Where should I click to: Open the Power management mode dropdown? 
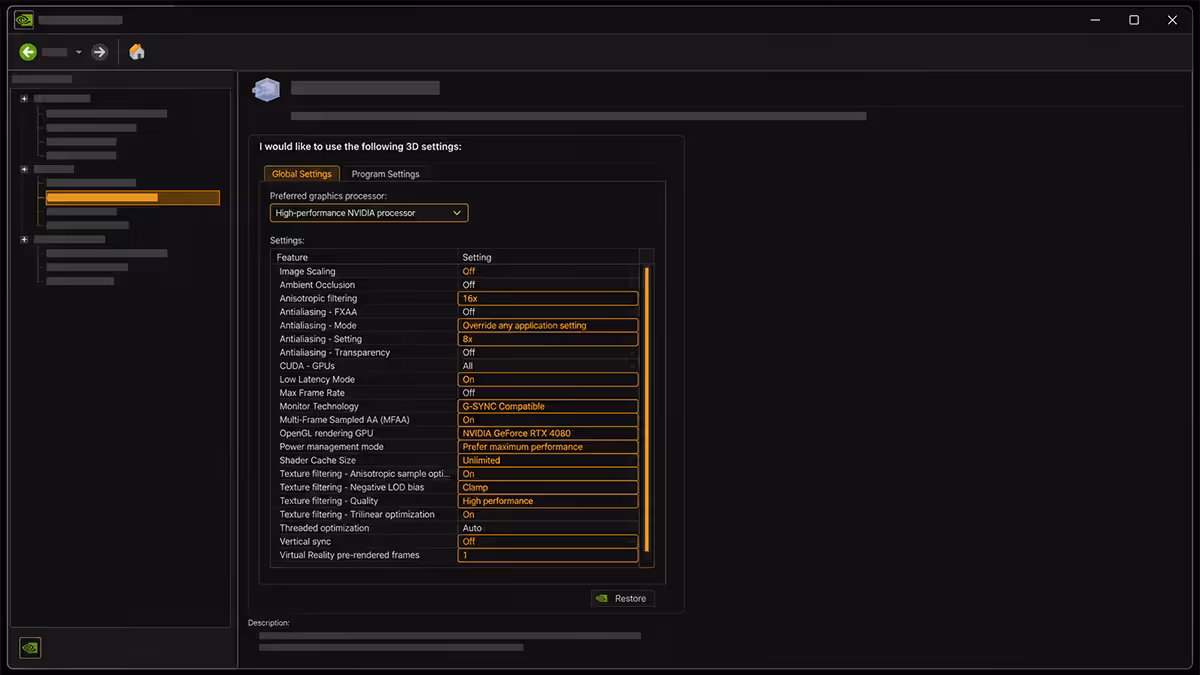pyautogui.click(x=548, y=447)
